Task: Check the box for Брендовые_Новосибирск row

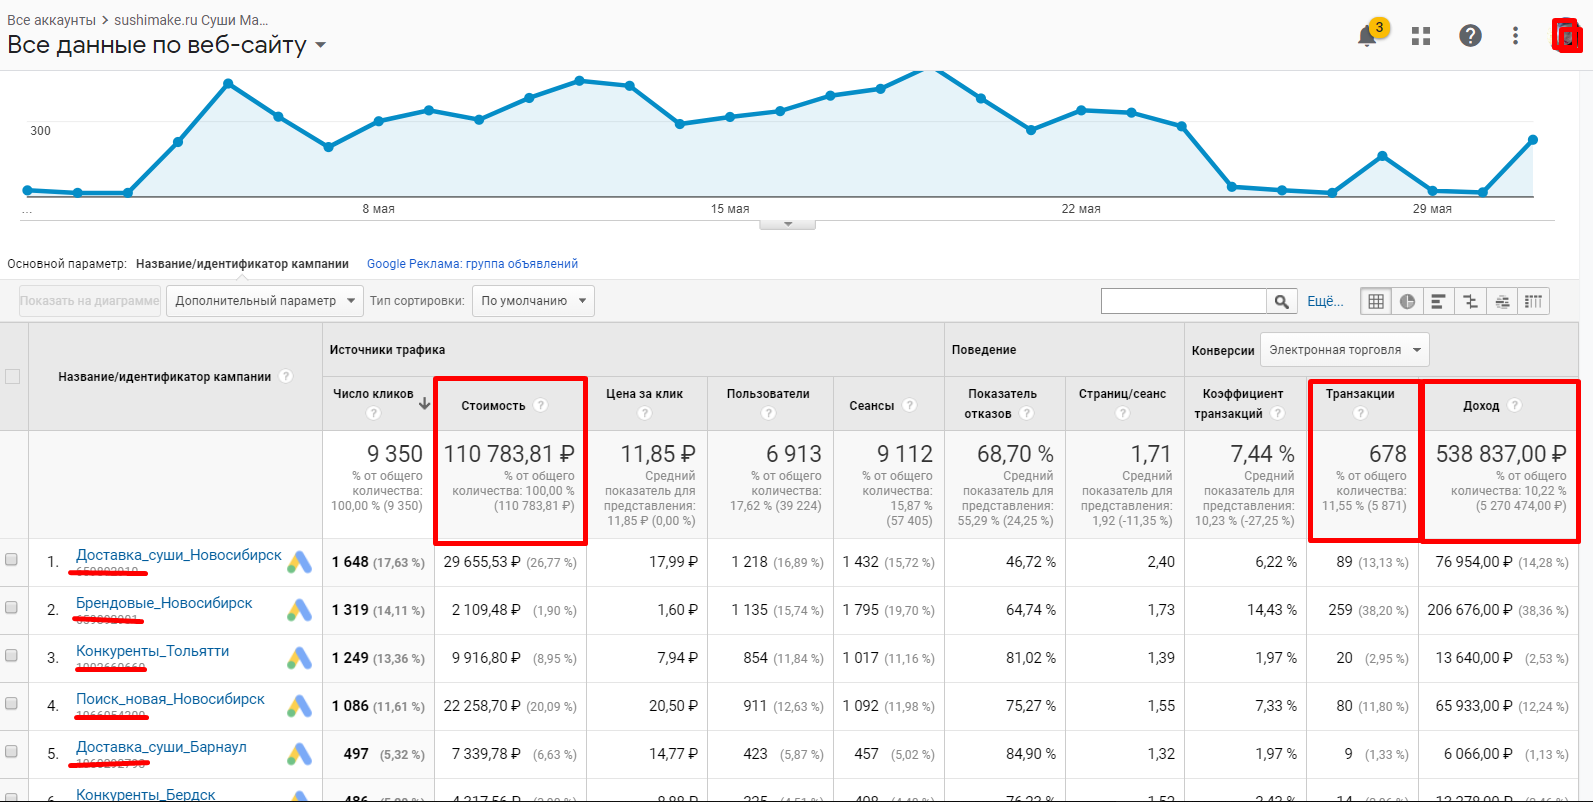Action: pyautogui.click(x=12, y=607)
